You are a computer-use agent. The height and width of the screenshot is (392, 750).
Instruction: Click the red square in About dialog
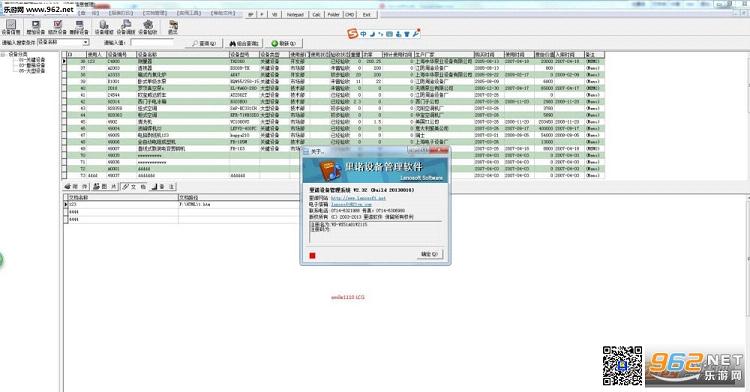(x=312, y=256)
